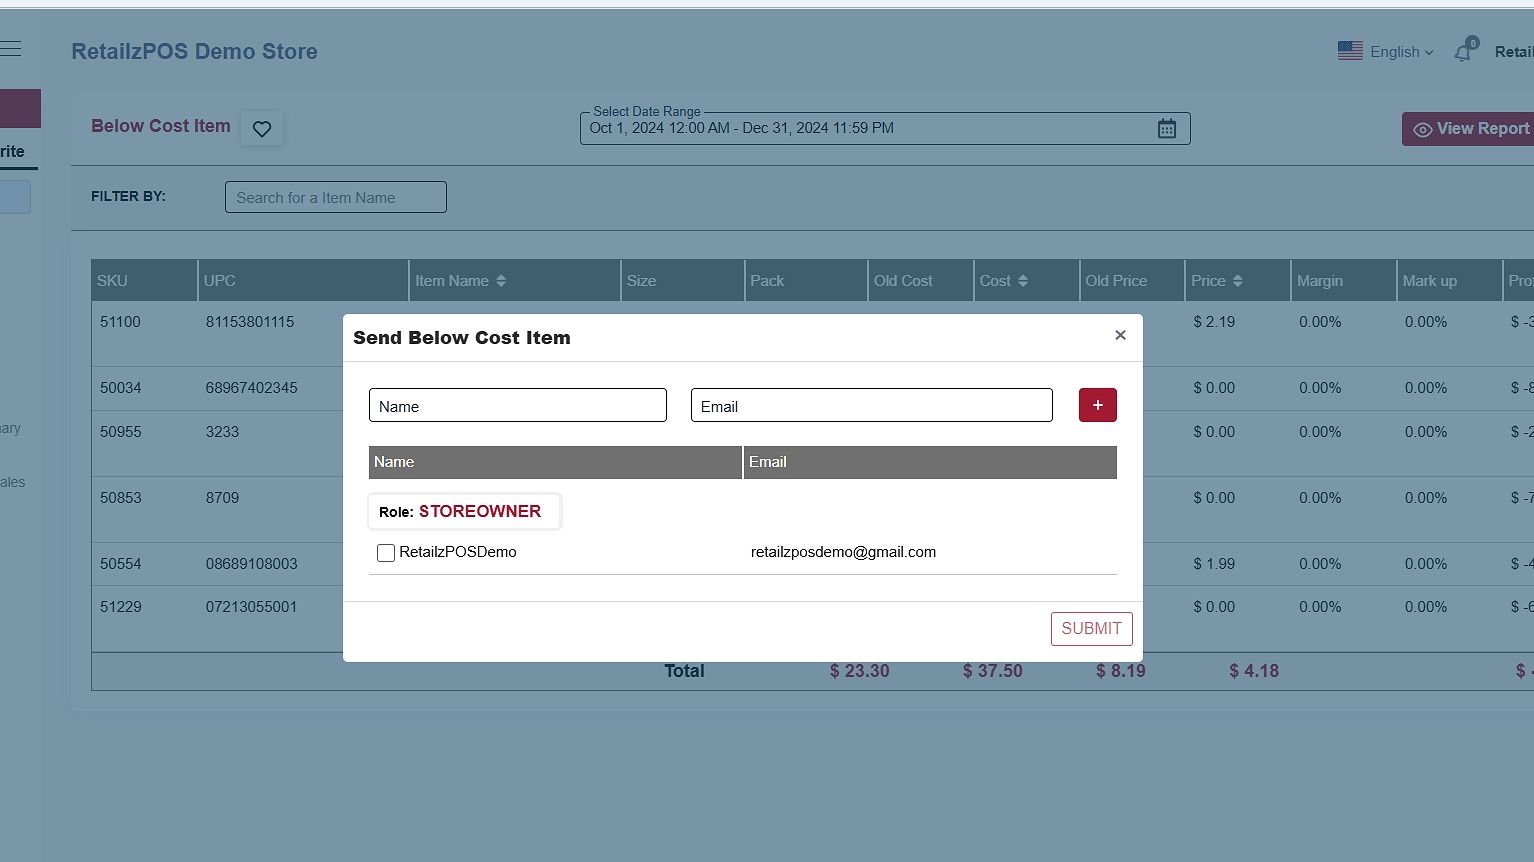This screenshot has width=1534, height=862.
Task: Click the Email input field
Action: click(x=871, y=406)
